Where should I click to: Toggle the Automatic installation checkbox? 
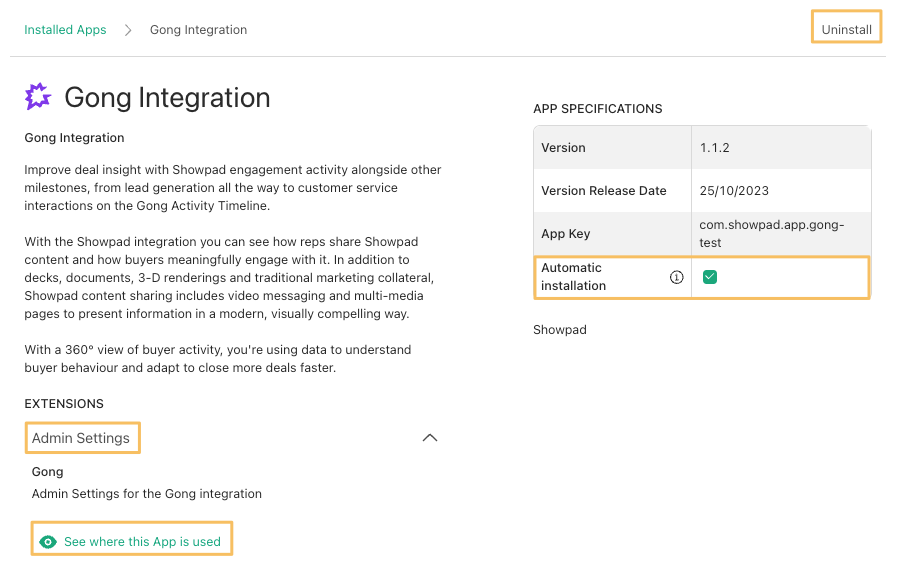coord(709,277)
